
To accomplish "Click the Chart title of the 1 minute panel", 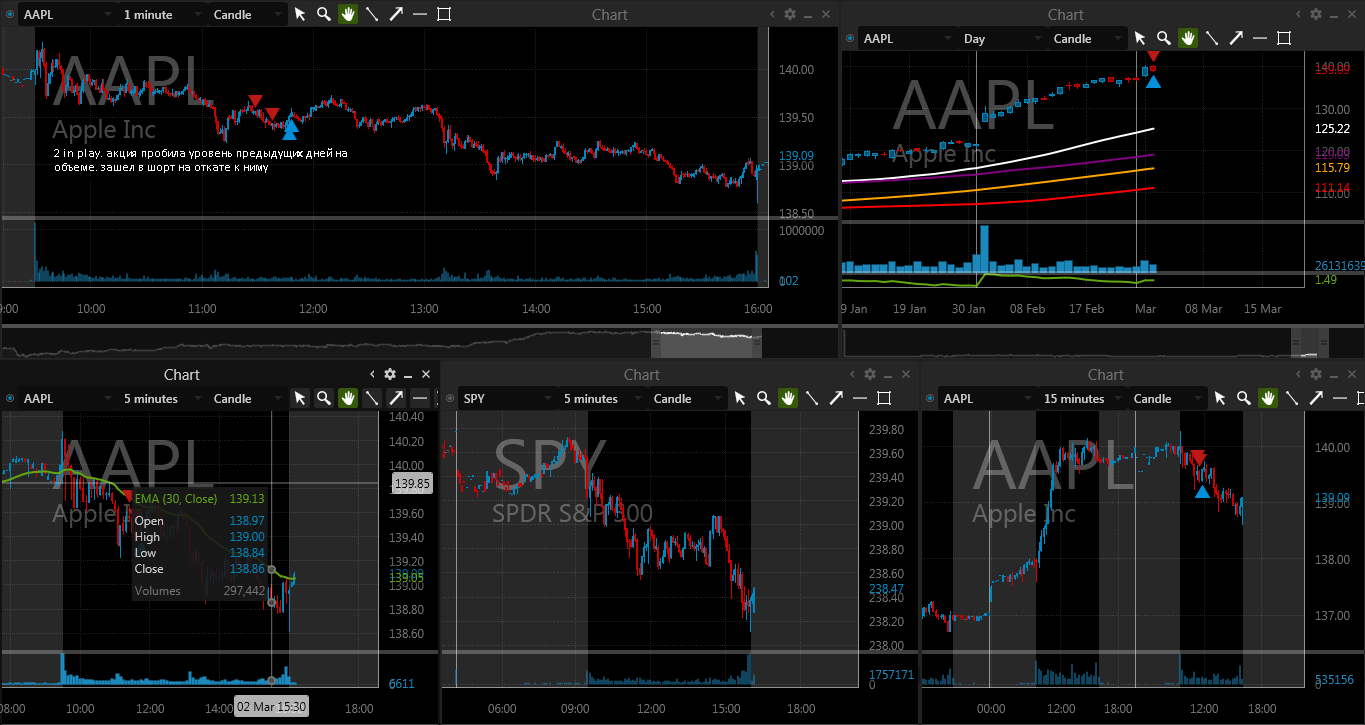I will pyautogui.click(x=610, y=14).
